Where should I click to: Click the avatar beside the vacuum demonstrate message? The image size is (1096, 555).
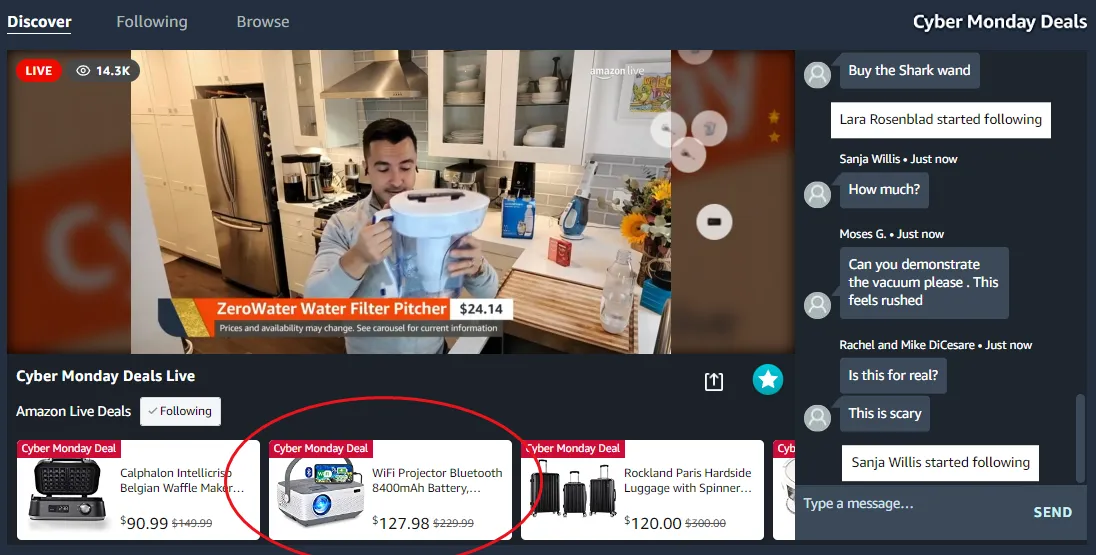(817, 305)
